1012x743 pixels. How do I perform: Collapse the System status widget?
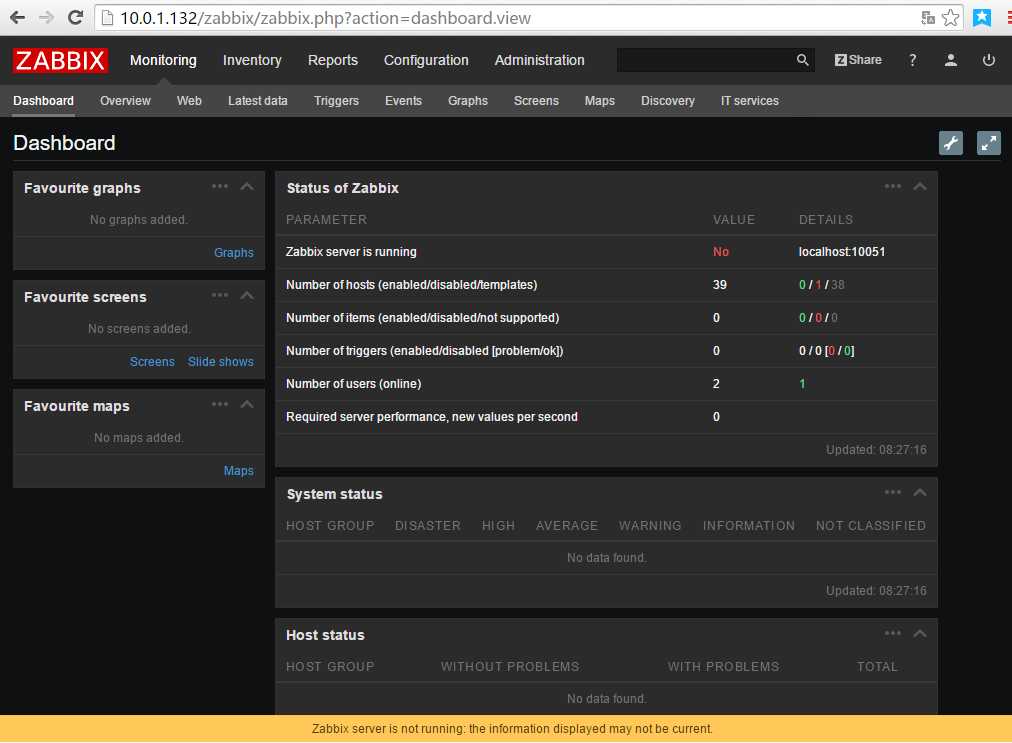pyautogui.click(x=920, y=493)
